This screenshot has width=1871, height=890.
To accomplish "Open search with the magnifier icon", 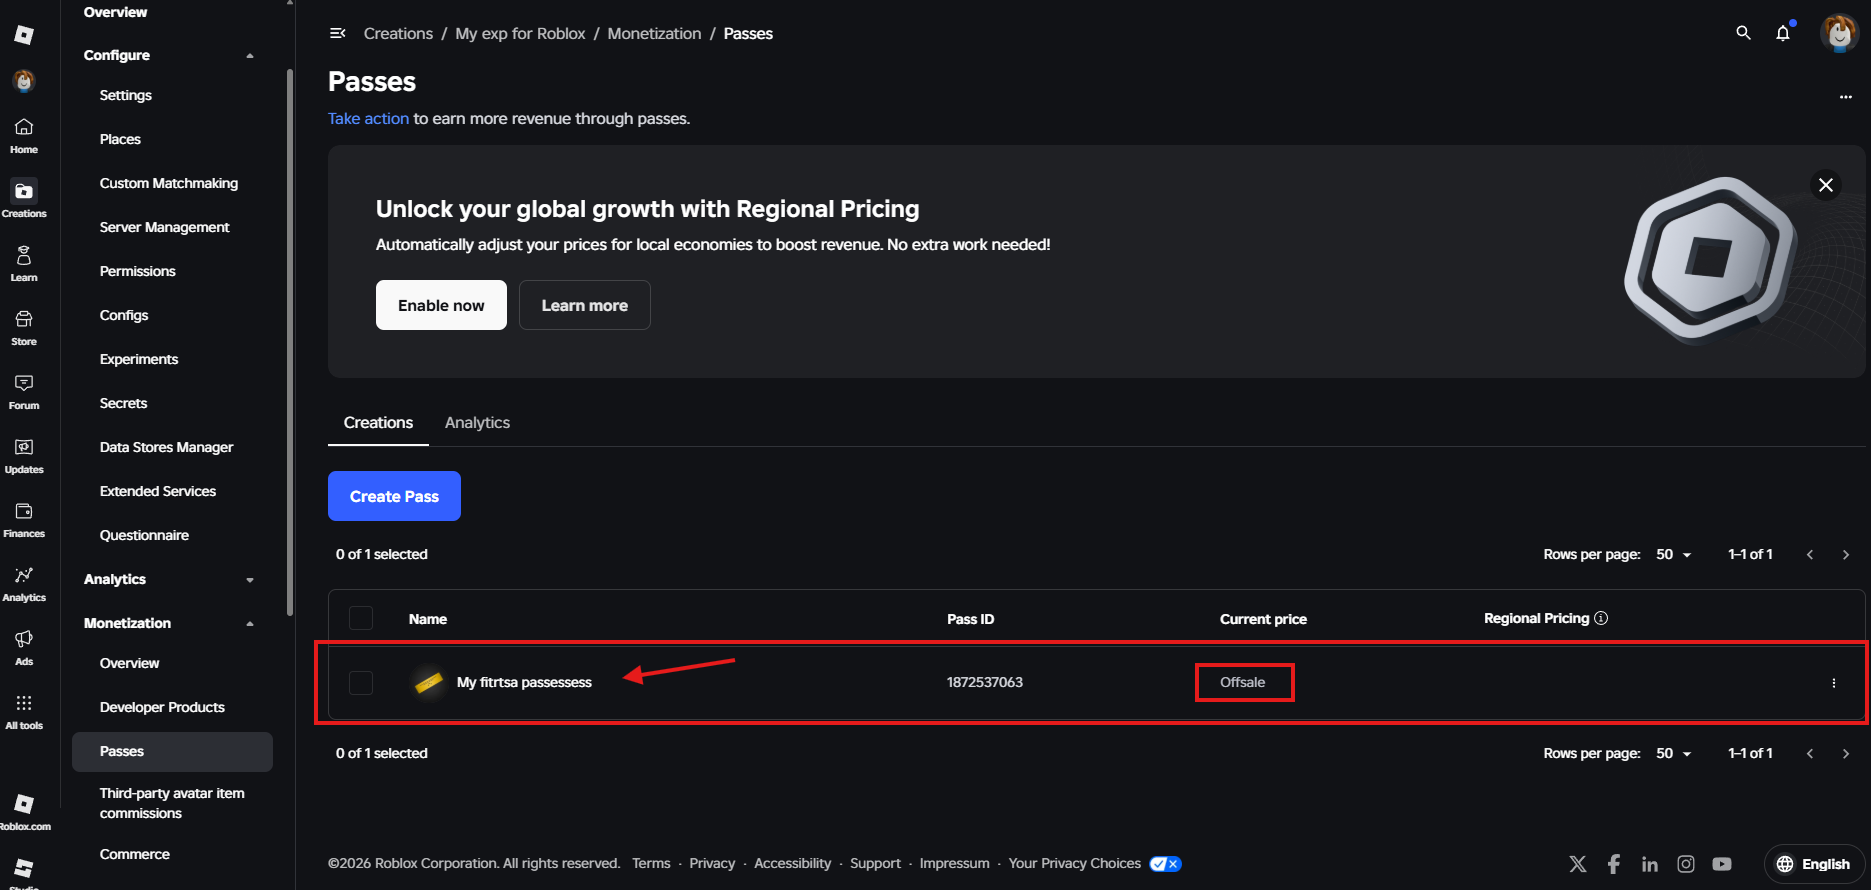I will coord(1743,33).
